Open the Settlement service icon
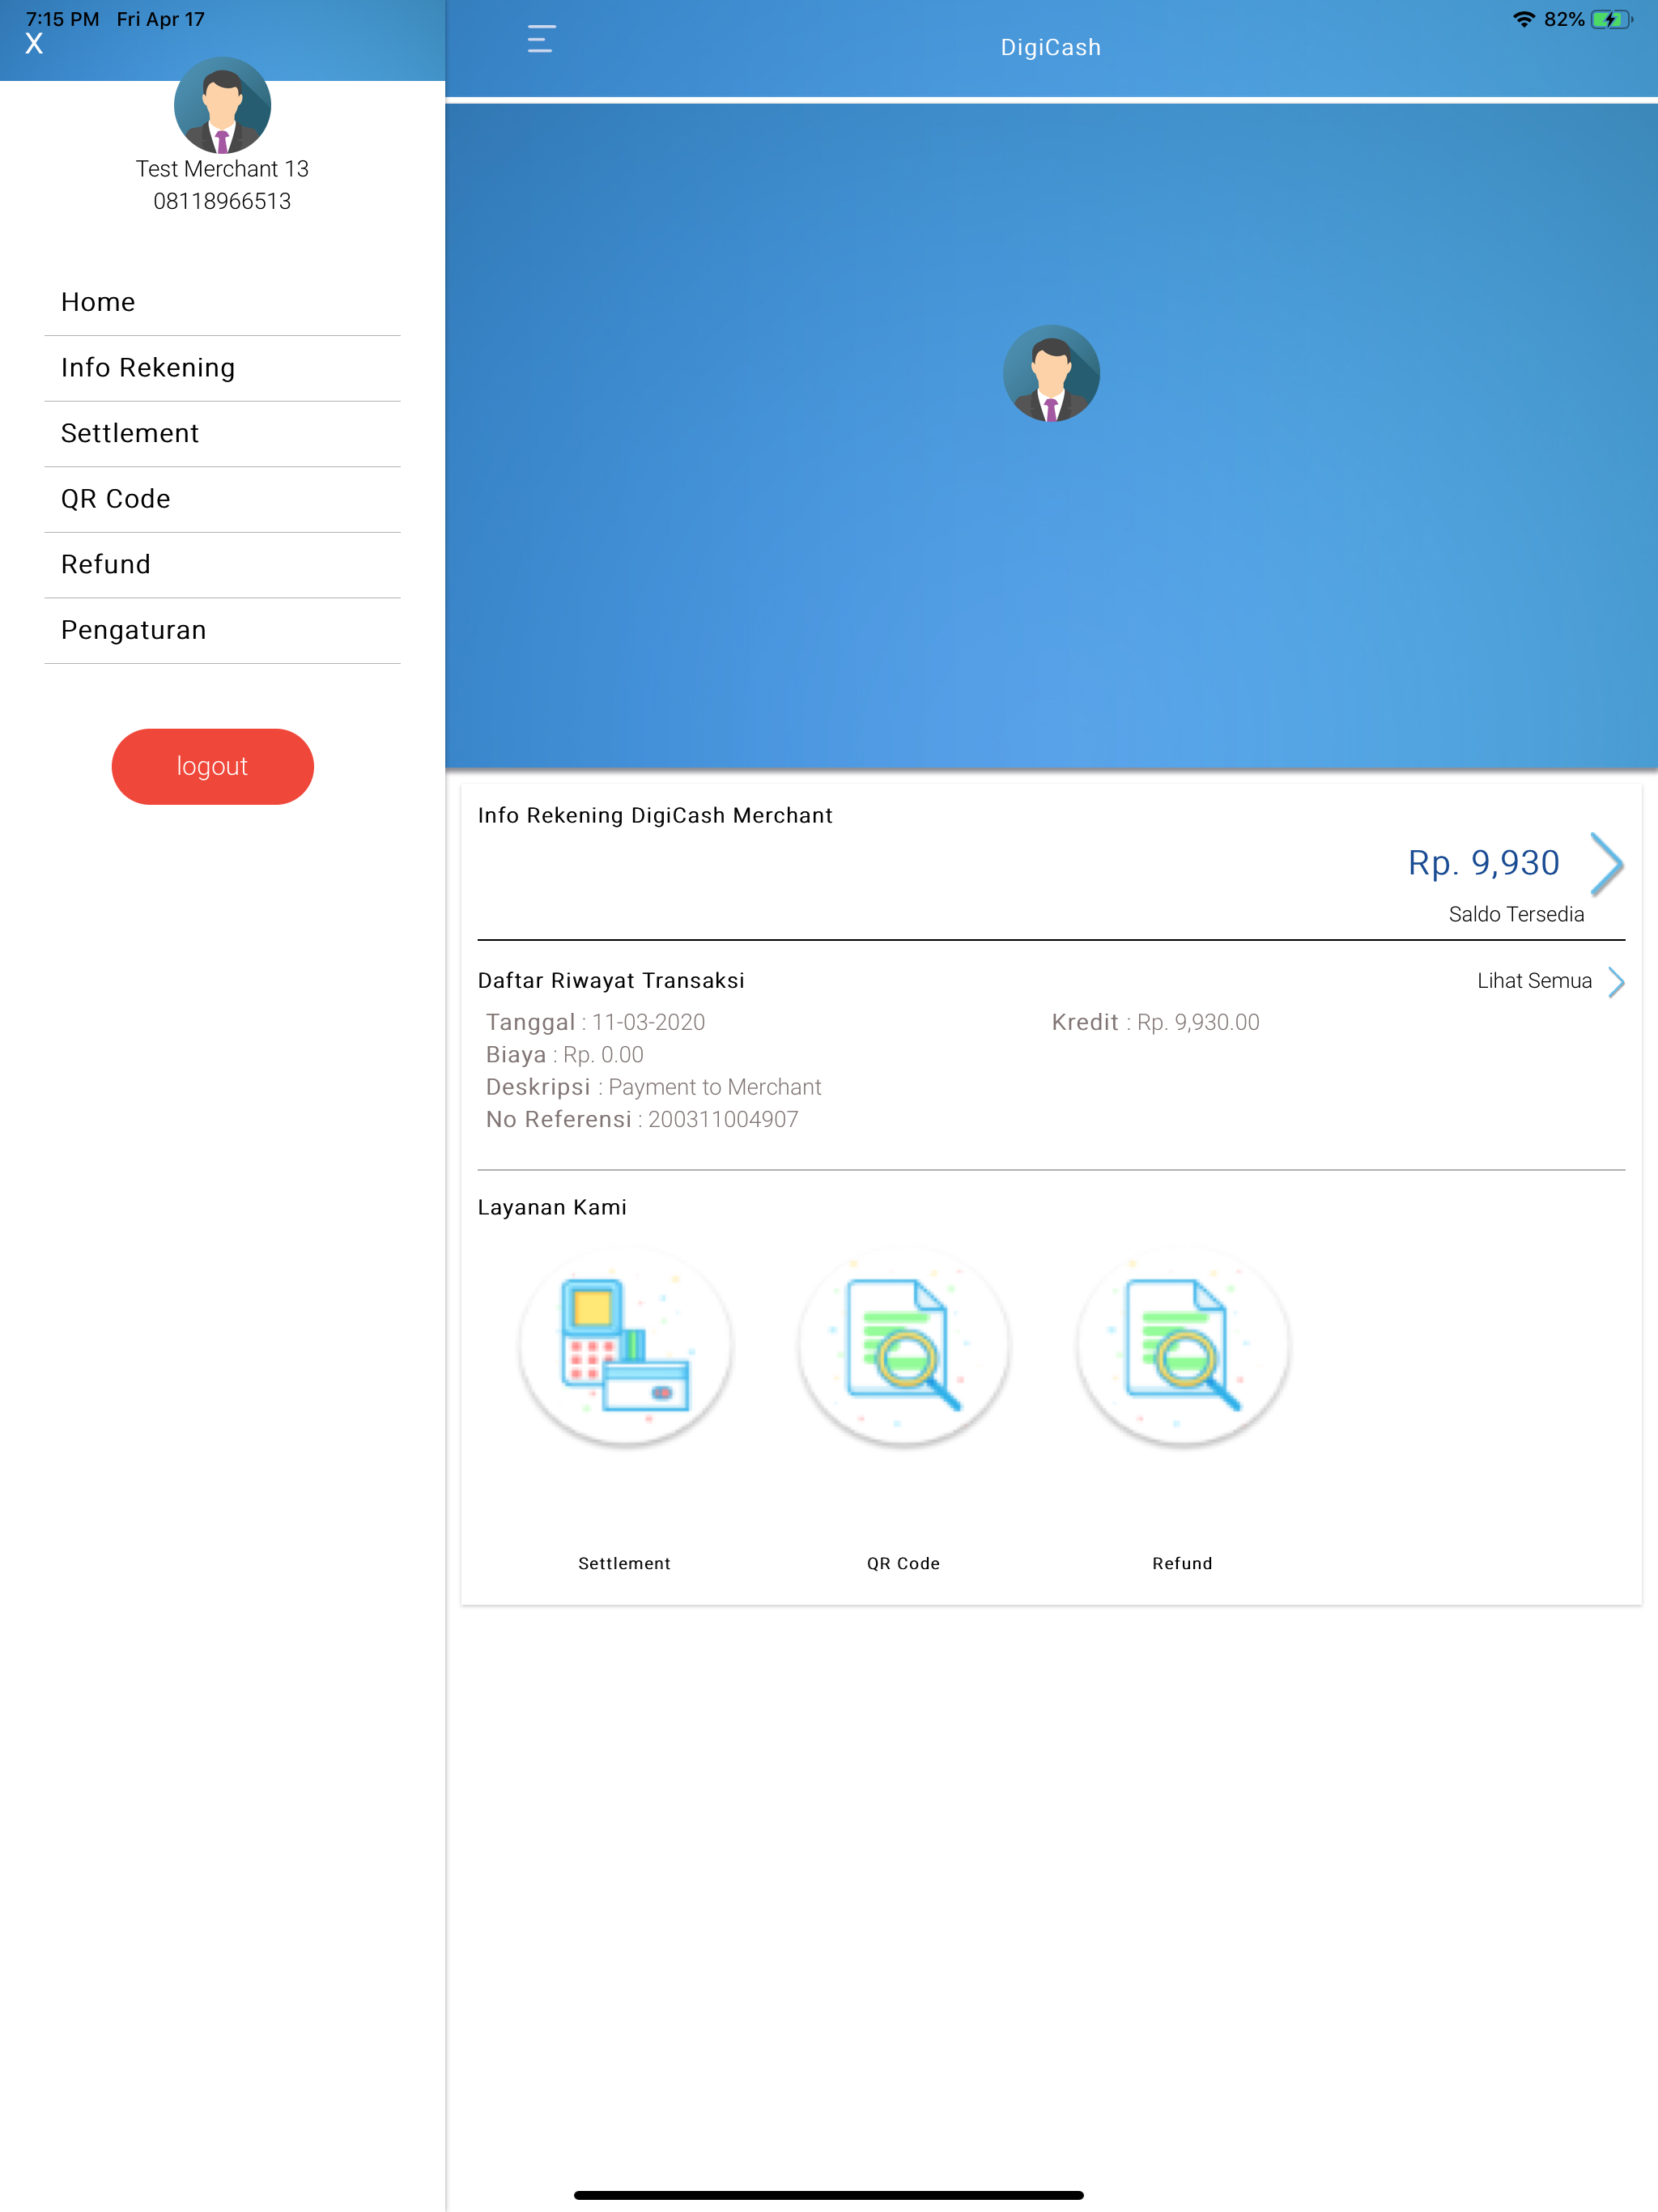Image resolution: width=1658 pixels, height=2212 pixels. point(625,1344)
